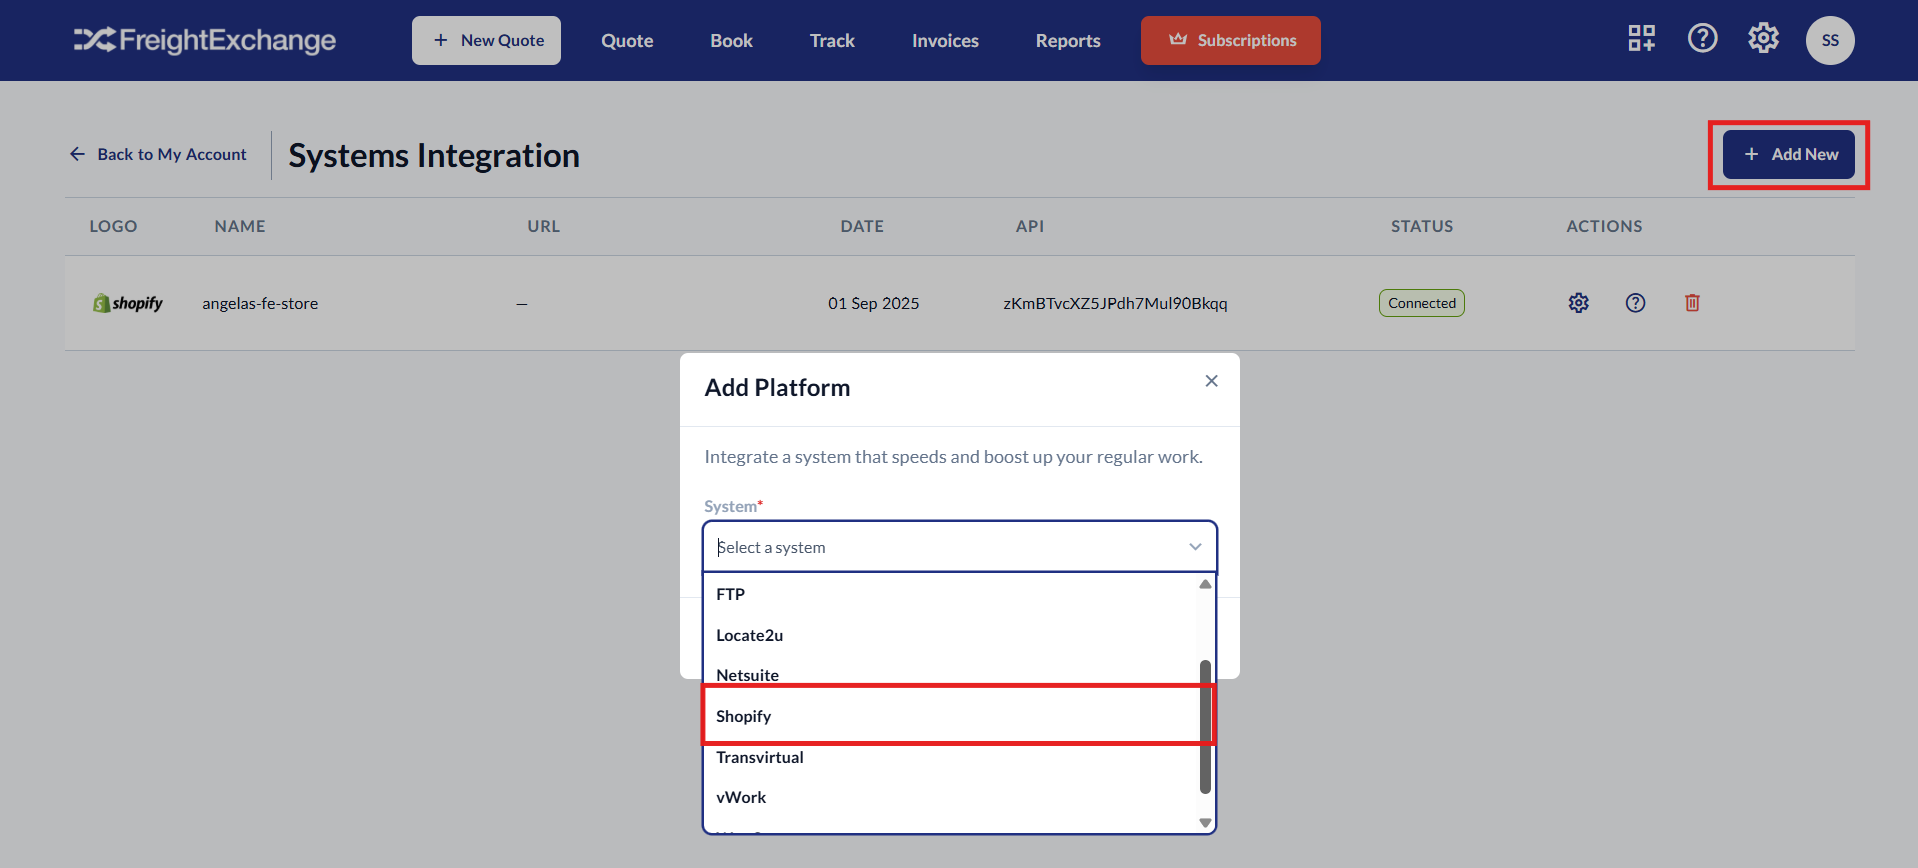1918x868 pixels.
Task: Click the DATE column header
Action: tap(862, 226)
